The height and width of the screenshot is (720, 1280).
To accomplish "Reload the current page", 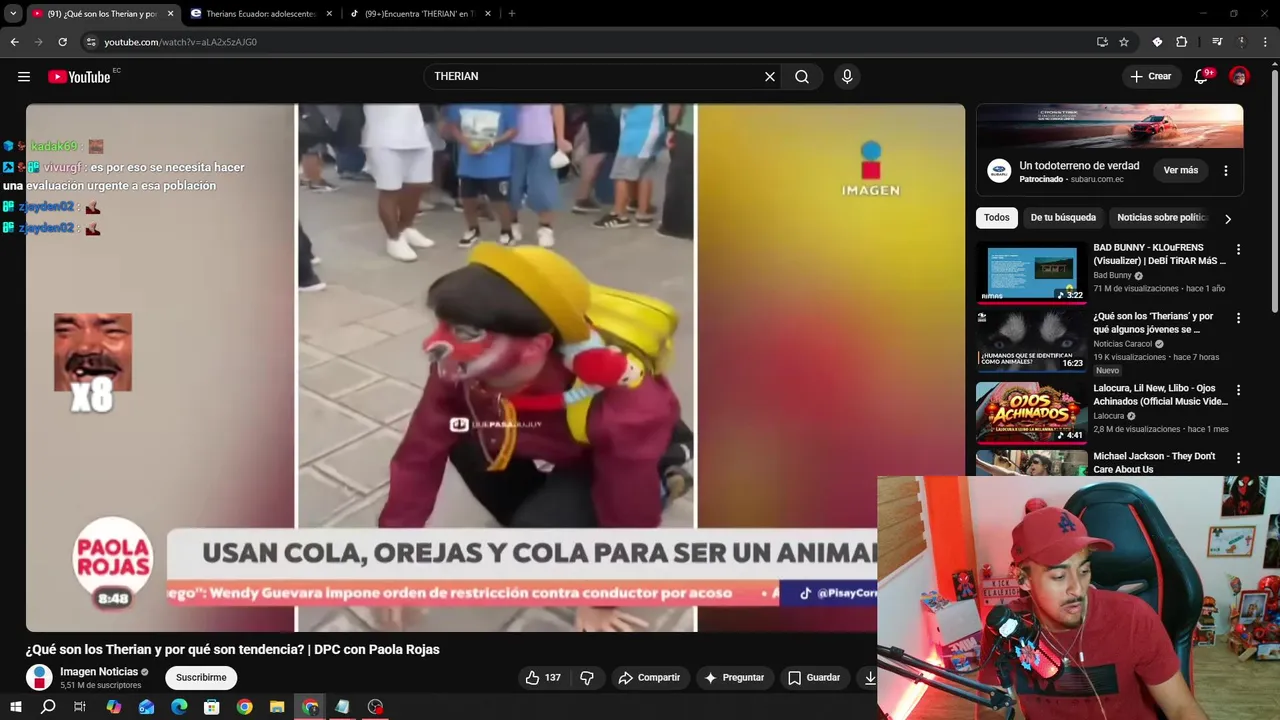I will click(62, 42).
